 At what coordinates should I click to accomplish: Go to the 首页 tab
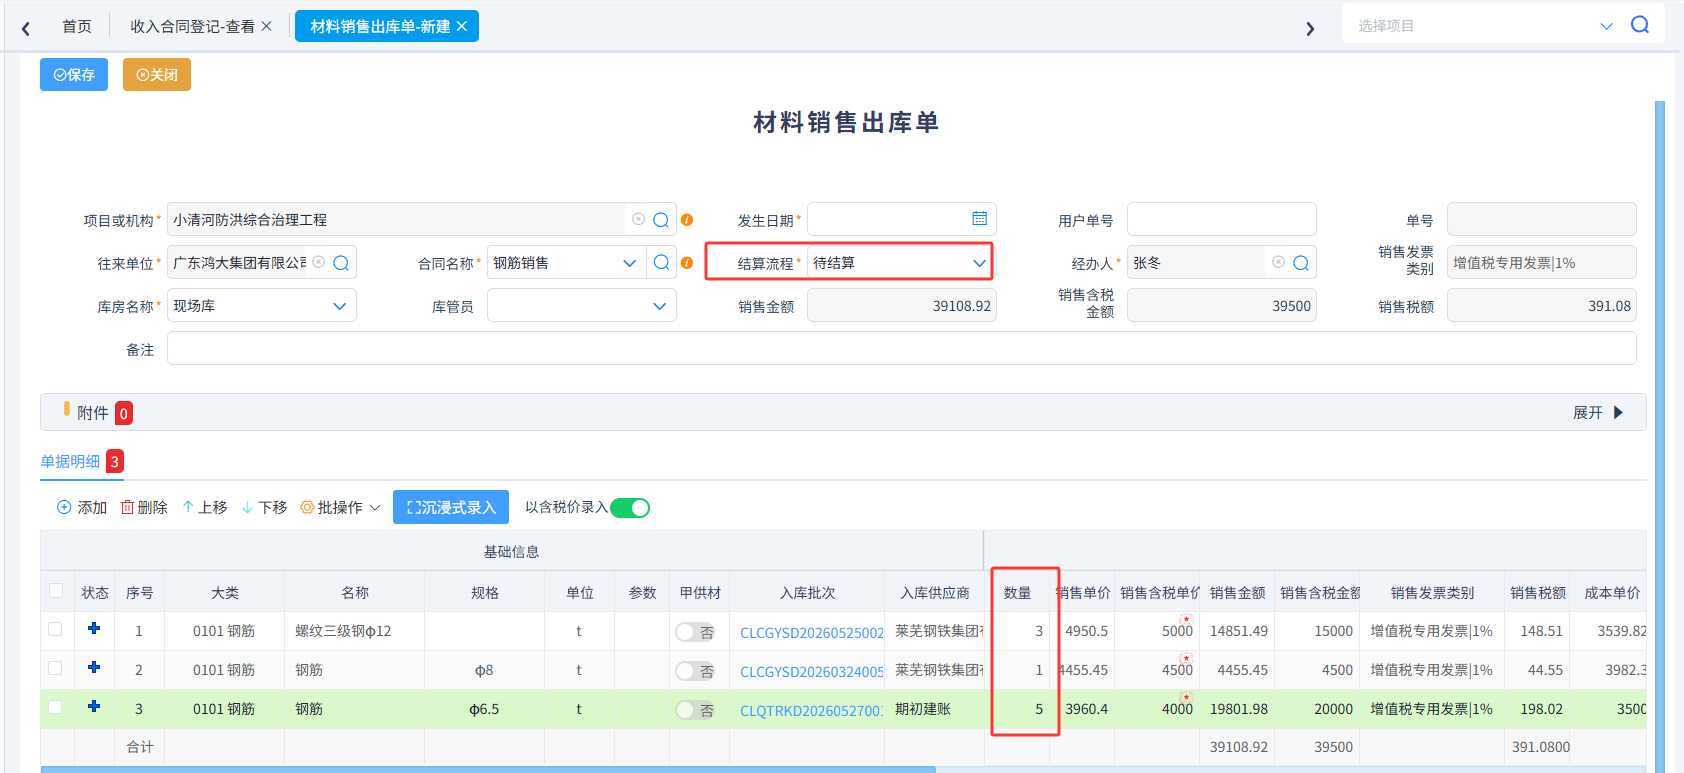[x=77, y=27]
